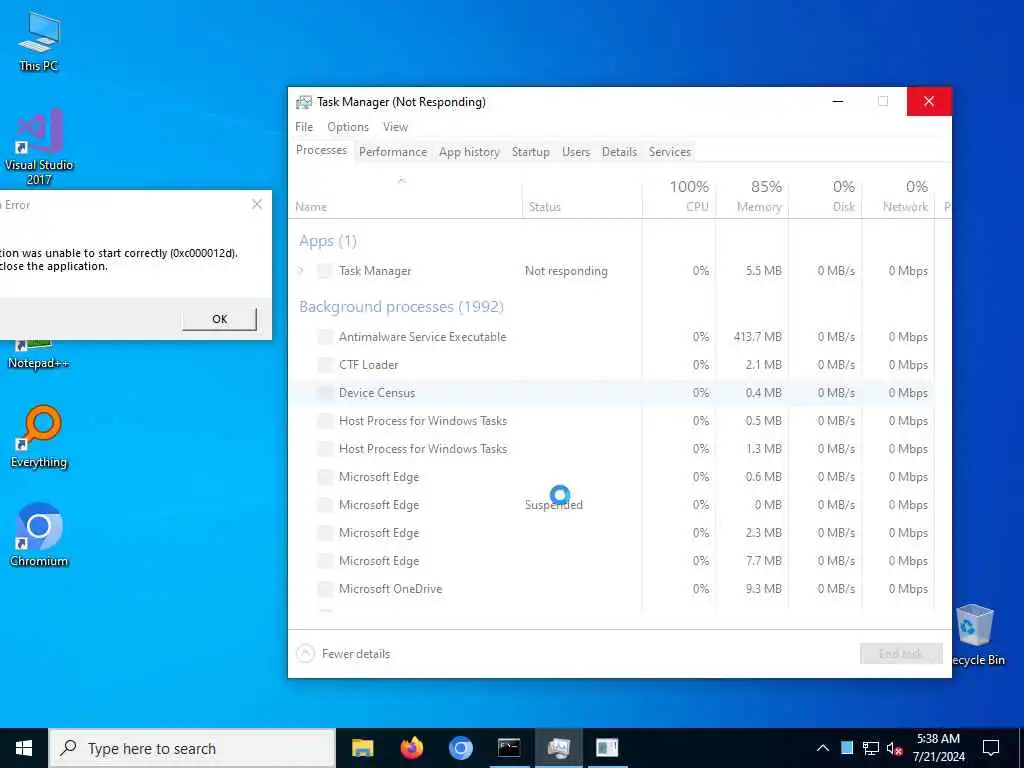Open the Everything search shortcut
This screenshot has width=1024, height=768.
(39, 436)
